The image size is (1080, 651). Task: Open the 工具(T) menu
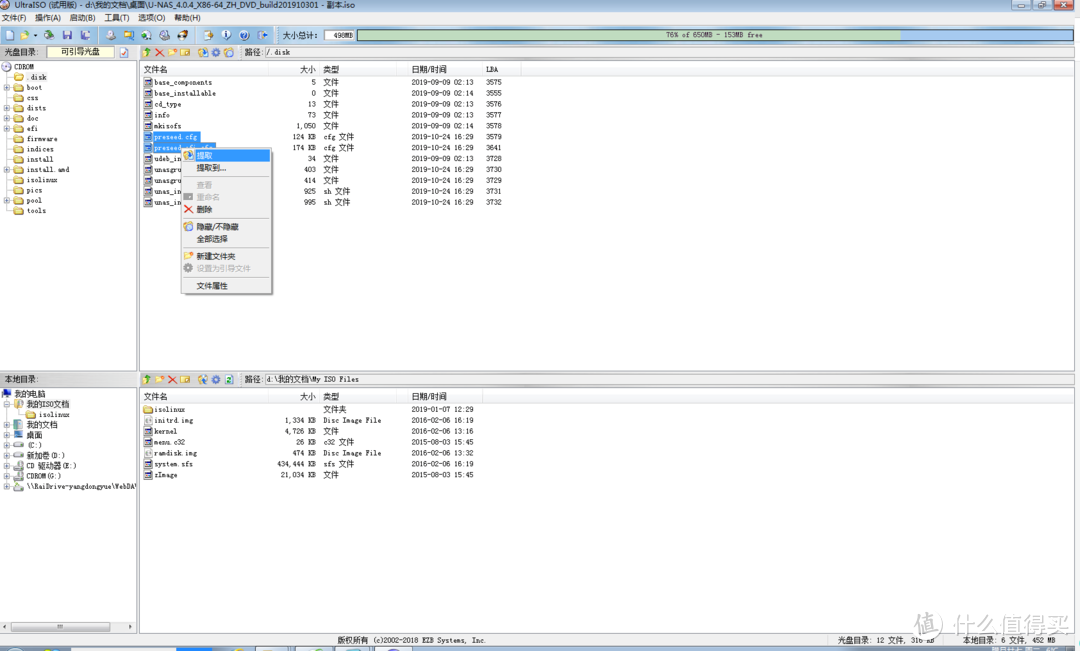[x=116, y=18]
